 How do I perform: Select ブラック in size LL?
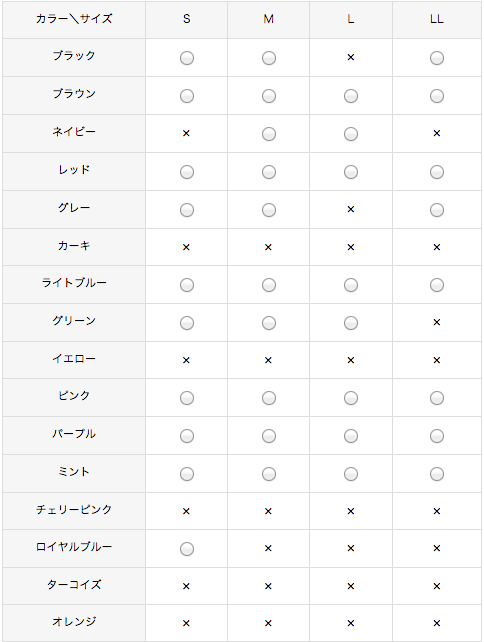point(437,58)
